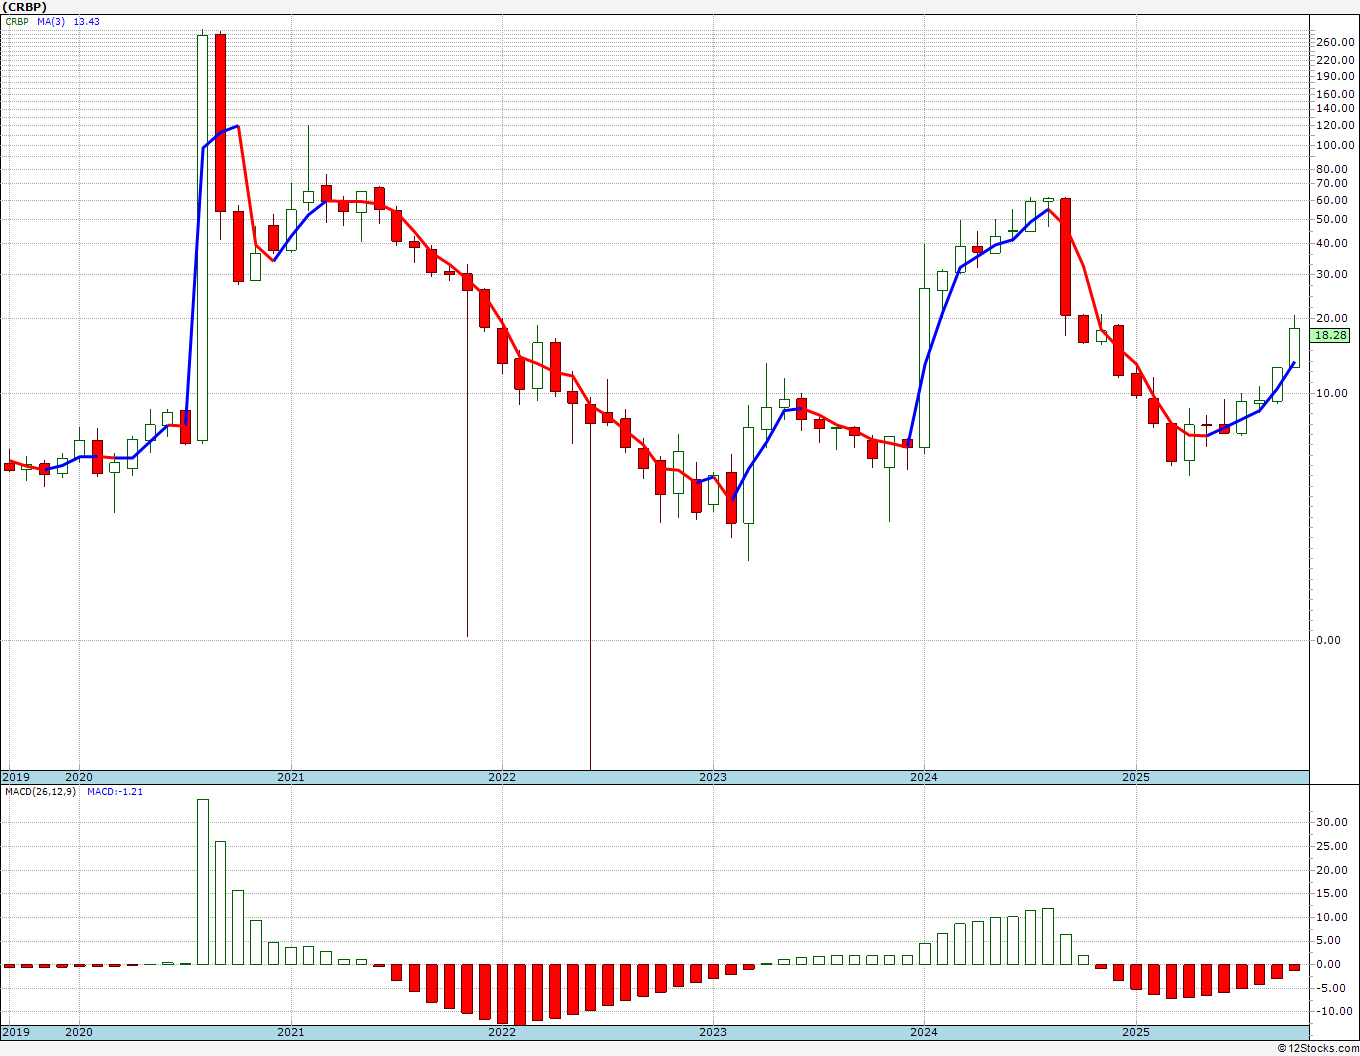The height and width of the screenshot is (1056, 1360).
Task: Click 2022 on the MACD panel time axis
Action: point(502,1032)
